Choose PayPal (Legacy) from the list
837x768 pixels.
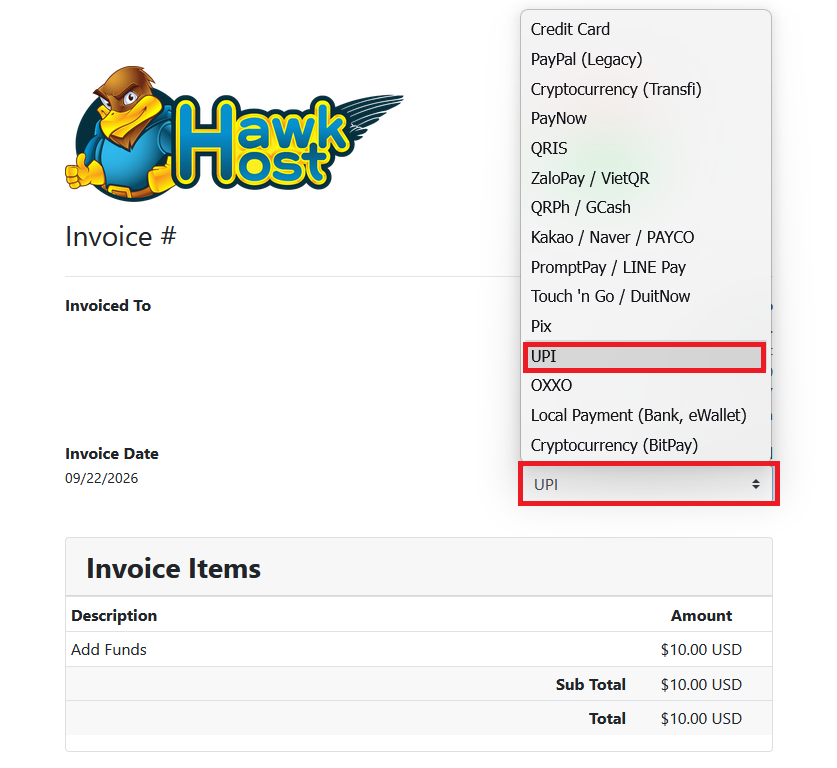coord(645,59)
